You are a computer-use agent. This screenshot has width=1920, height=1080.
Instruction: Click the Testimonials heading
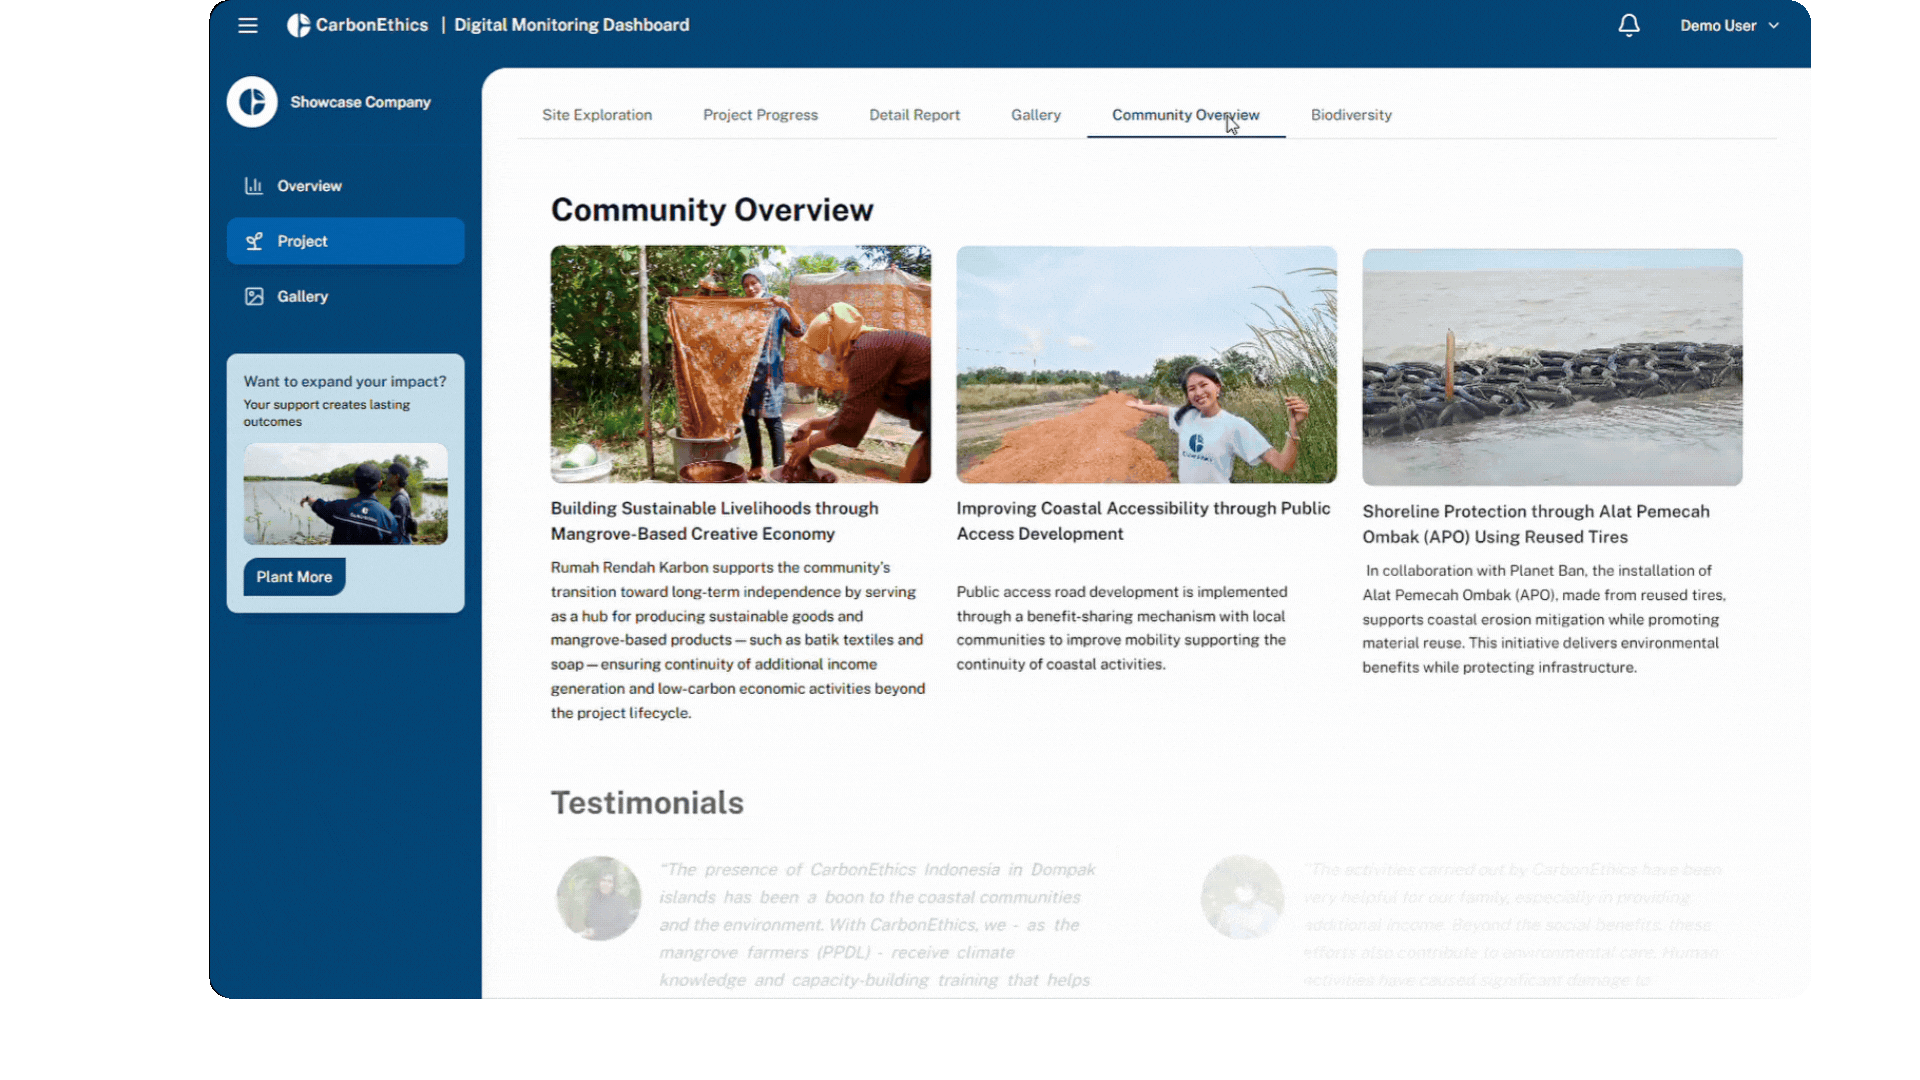tap(647, 803)
